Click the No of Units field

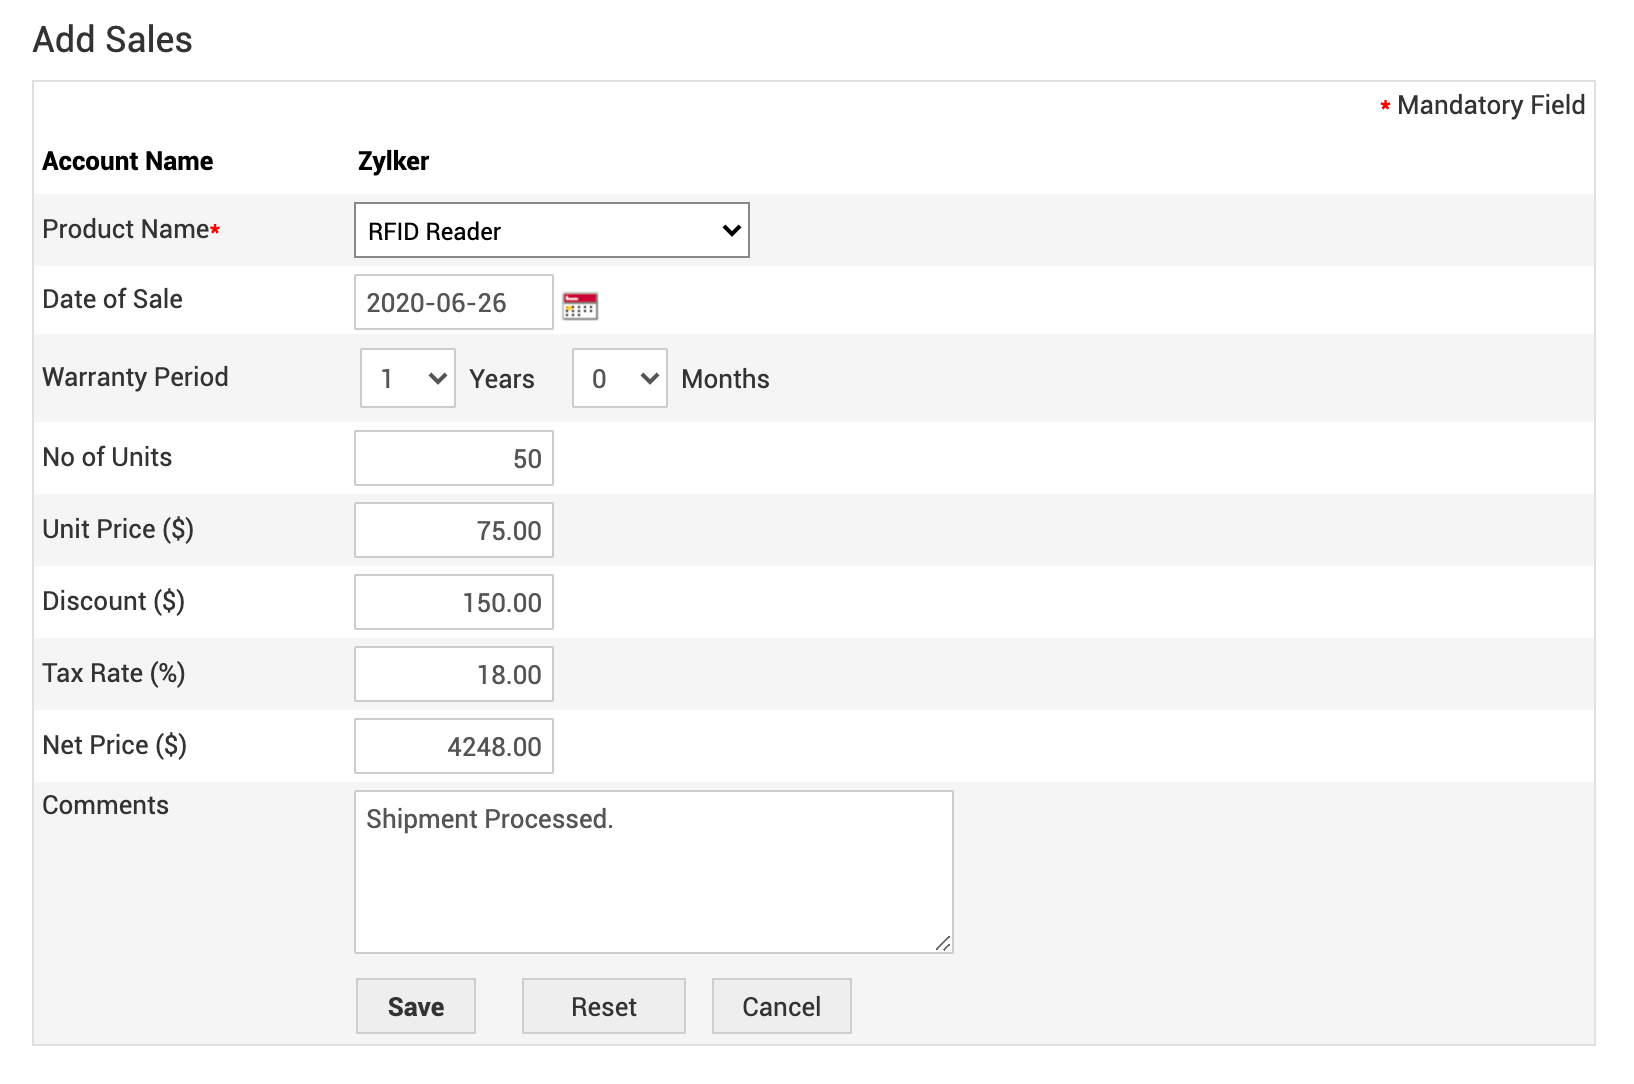(453, 458)
